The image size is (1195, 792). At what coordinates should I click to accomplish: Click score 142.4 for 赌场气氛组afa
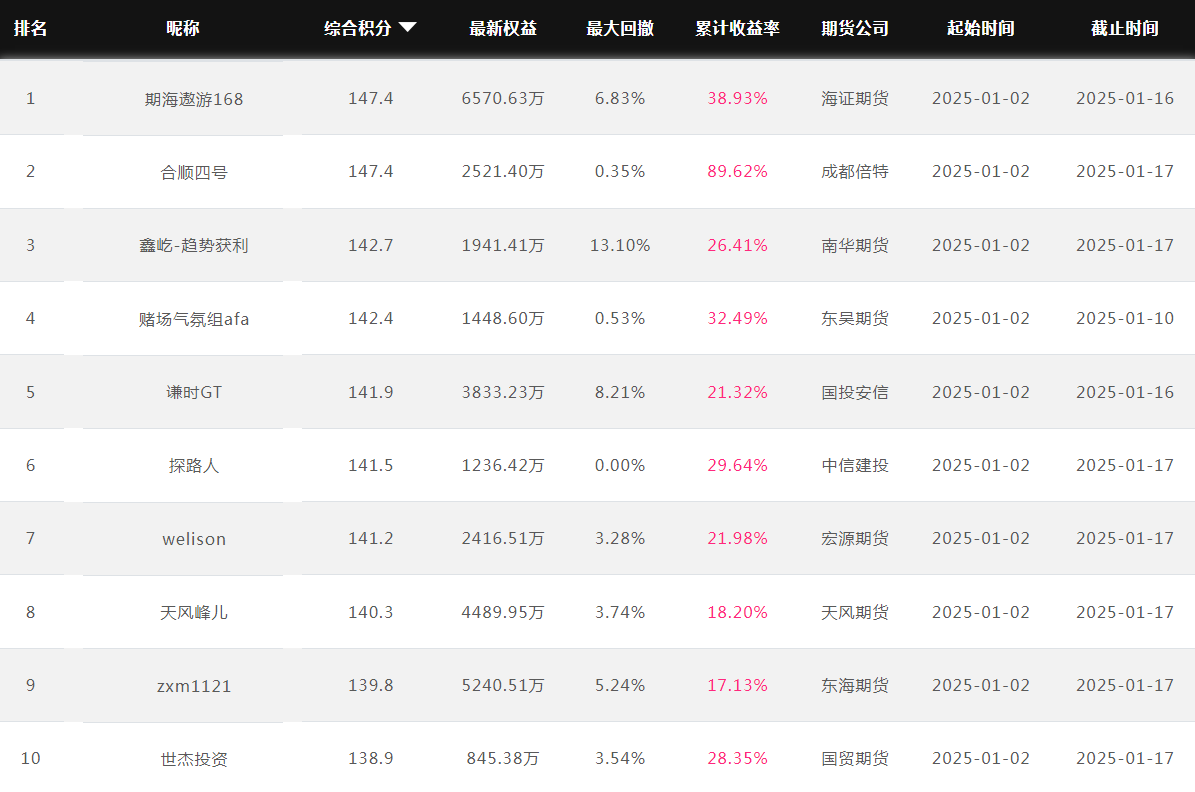(370, 319)
